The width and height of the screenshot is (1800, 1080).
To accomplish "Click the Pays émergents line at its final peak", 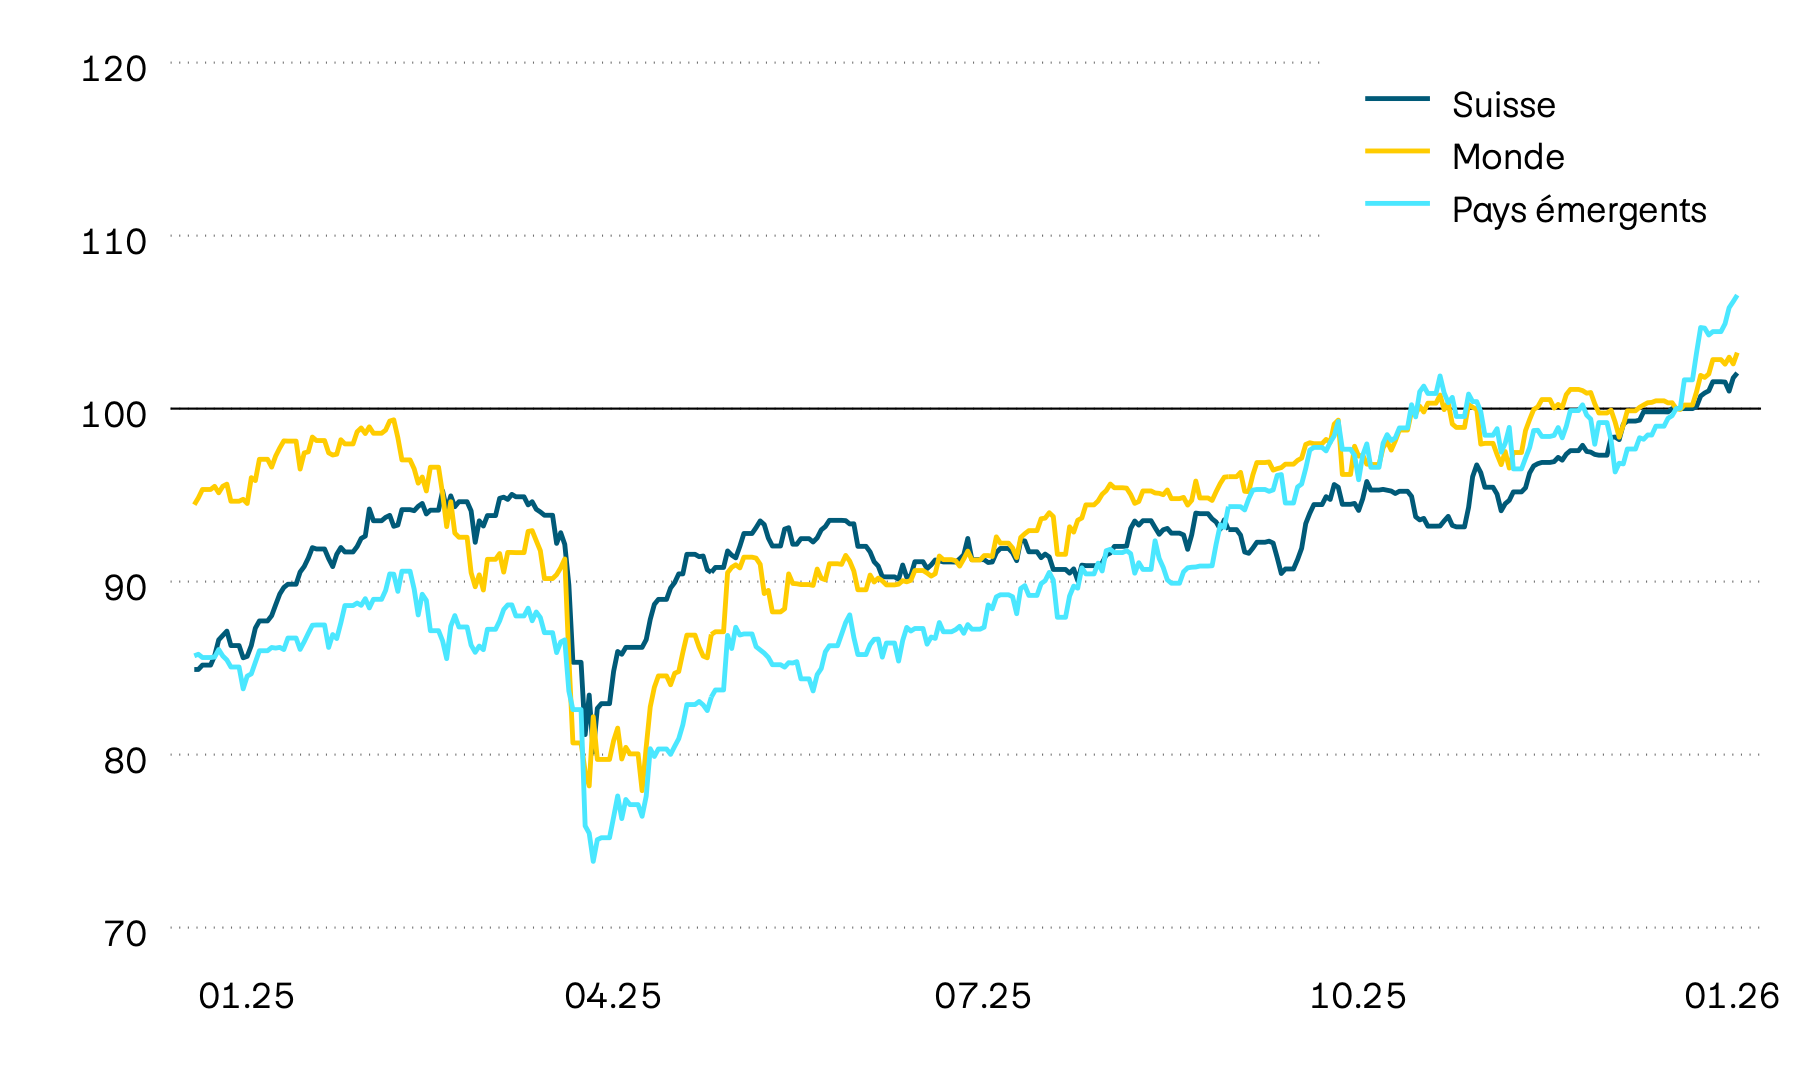I will [x=1736, y=297].
